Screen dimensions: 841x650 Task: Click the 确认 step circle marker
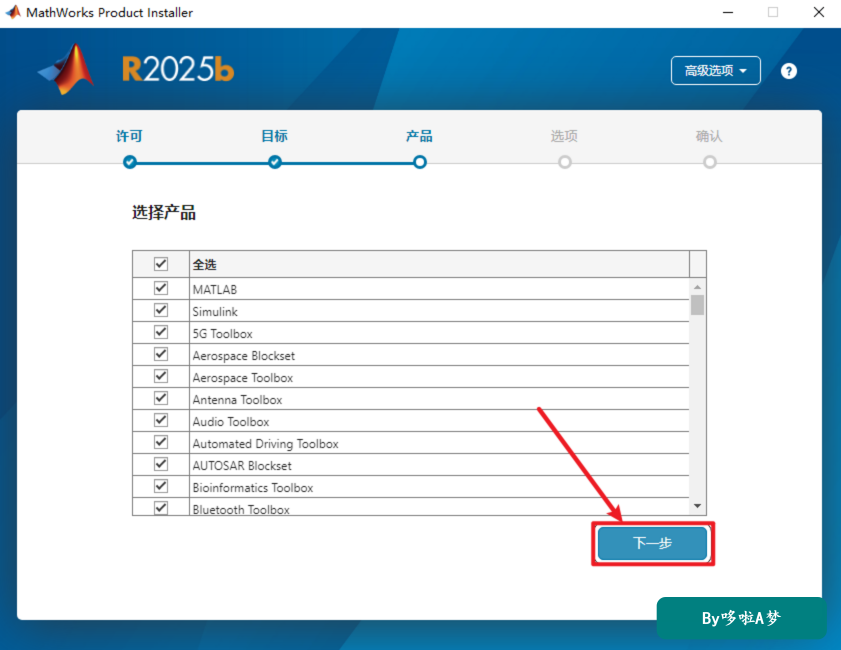tap(710, 162)
